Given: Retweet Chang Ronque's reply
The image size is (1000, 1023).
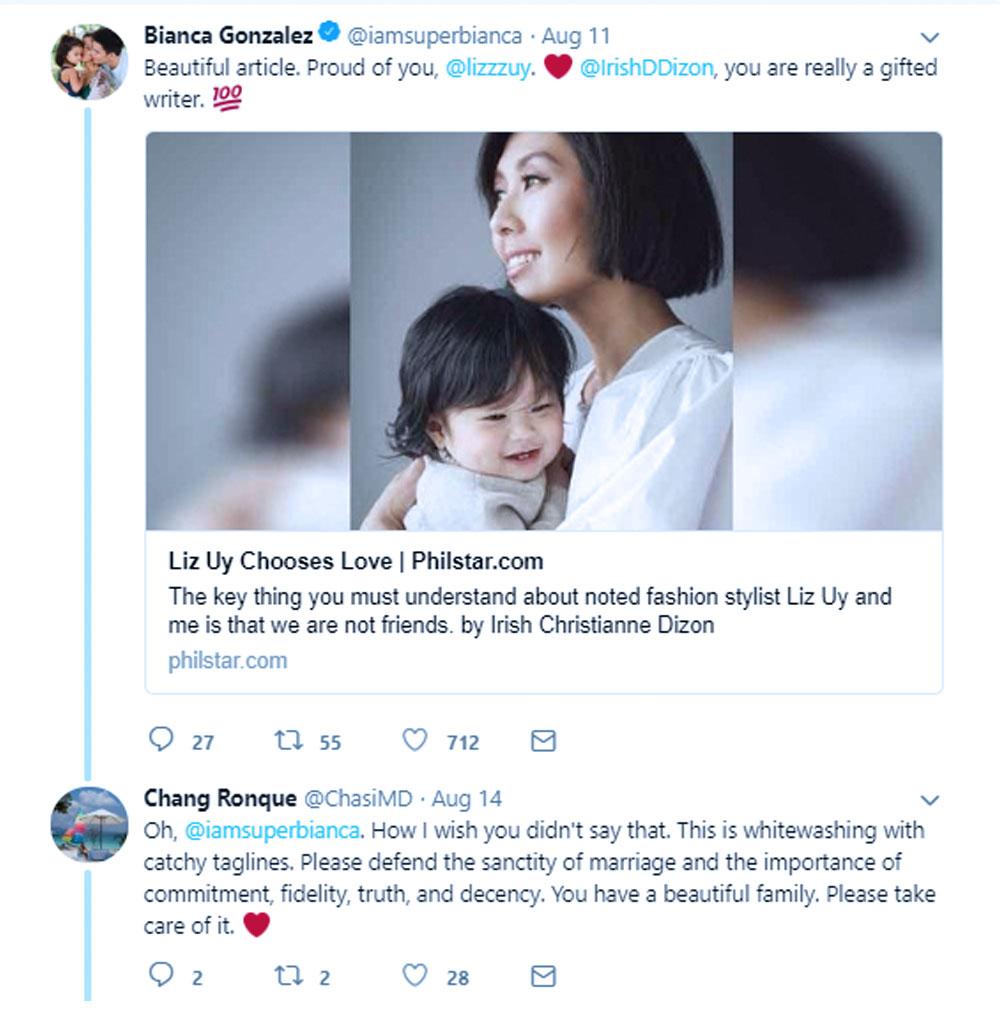Looking at the screenshot, I should point(289,976).
